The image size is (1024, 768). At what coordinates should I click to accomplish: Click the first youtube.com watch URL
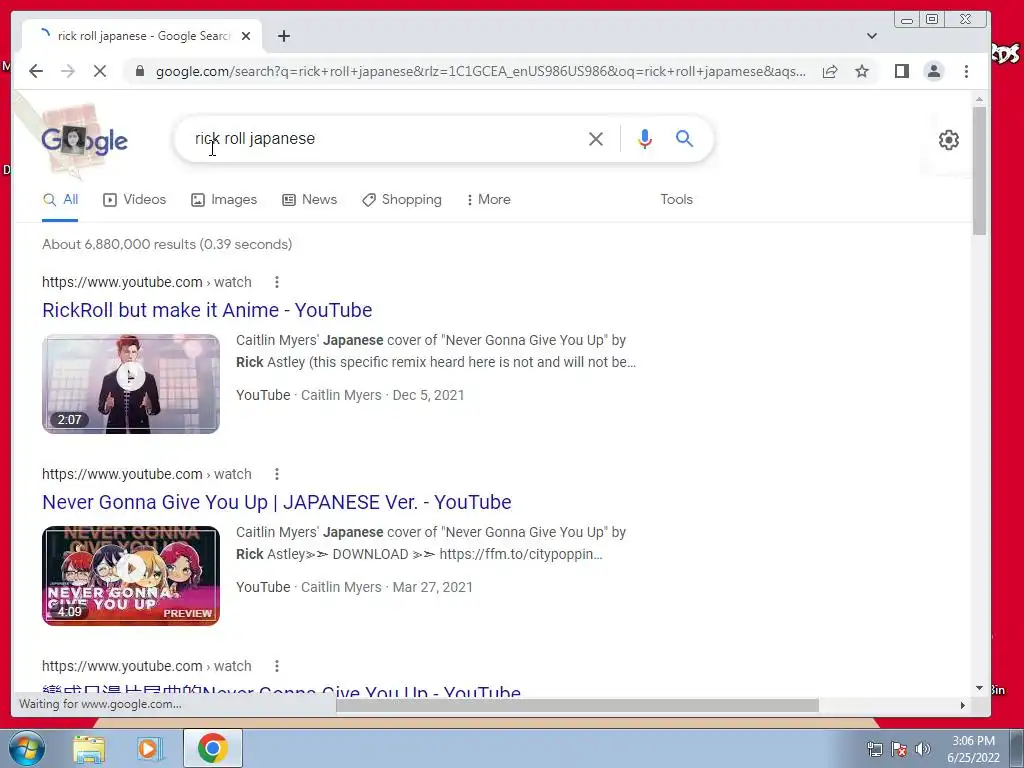147,282
